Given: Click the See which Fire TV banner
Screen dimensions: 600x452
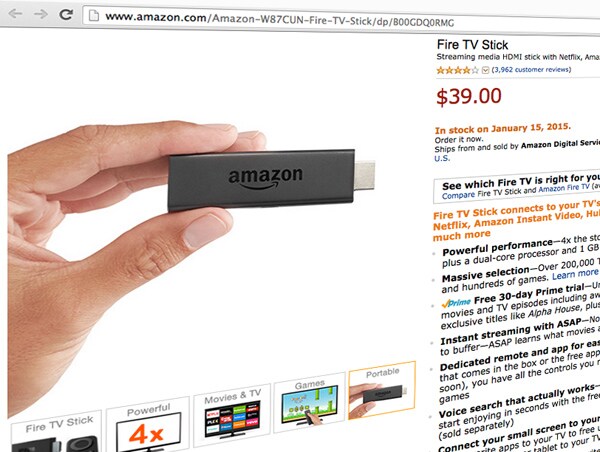Looking at the screenshot, I should 517,186.
